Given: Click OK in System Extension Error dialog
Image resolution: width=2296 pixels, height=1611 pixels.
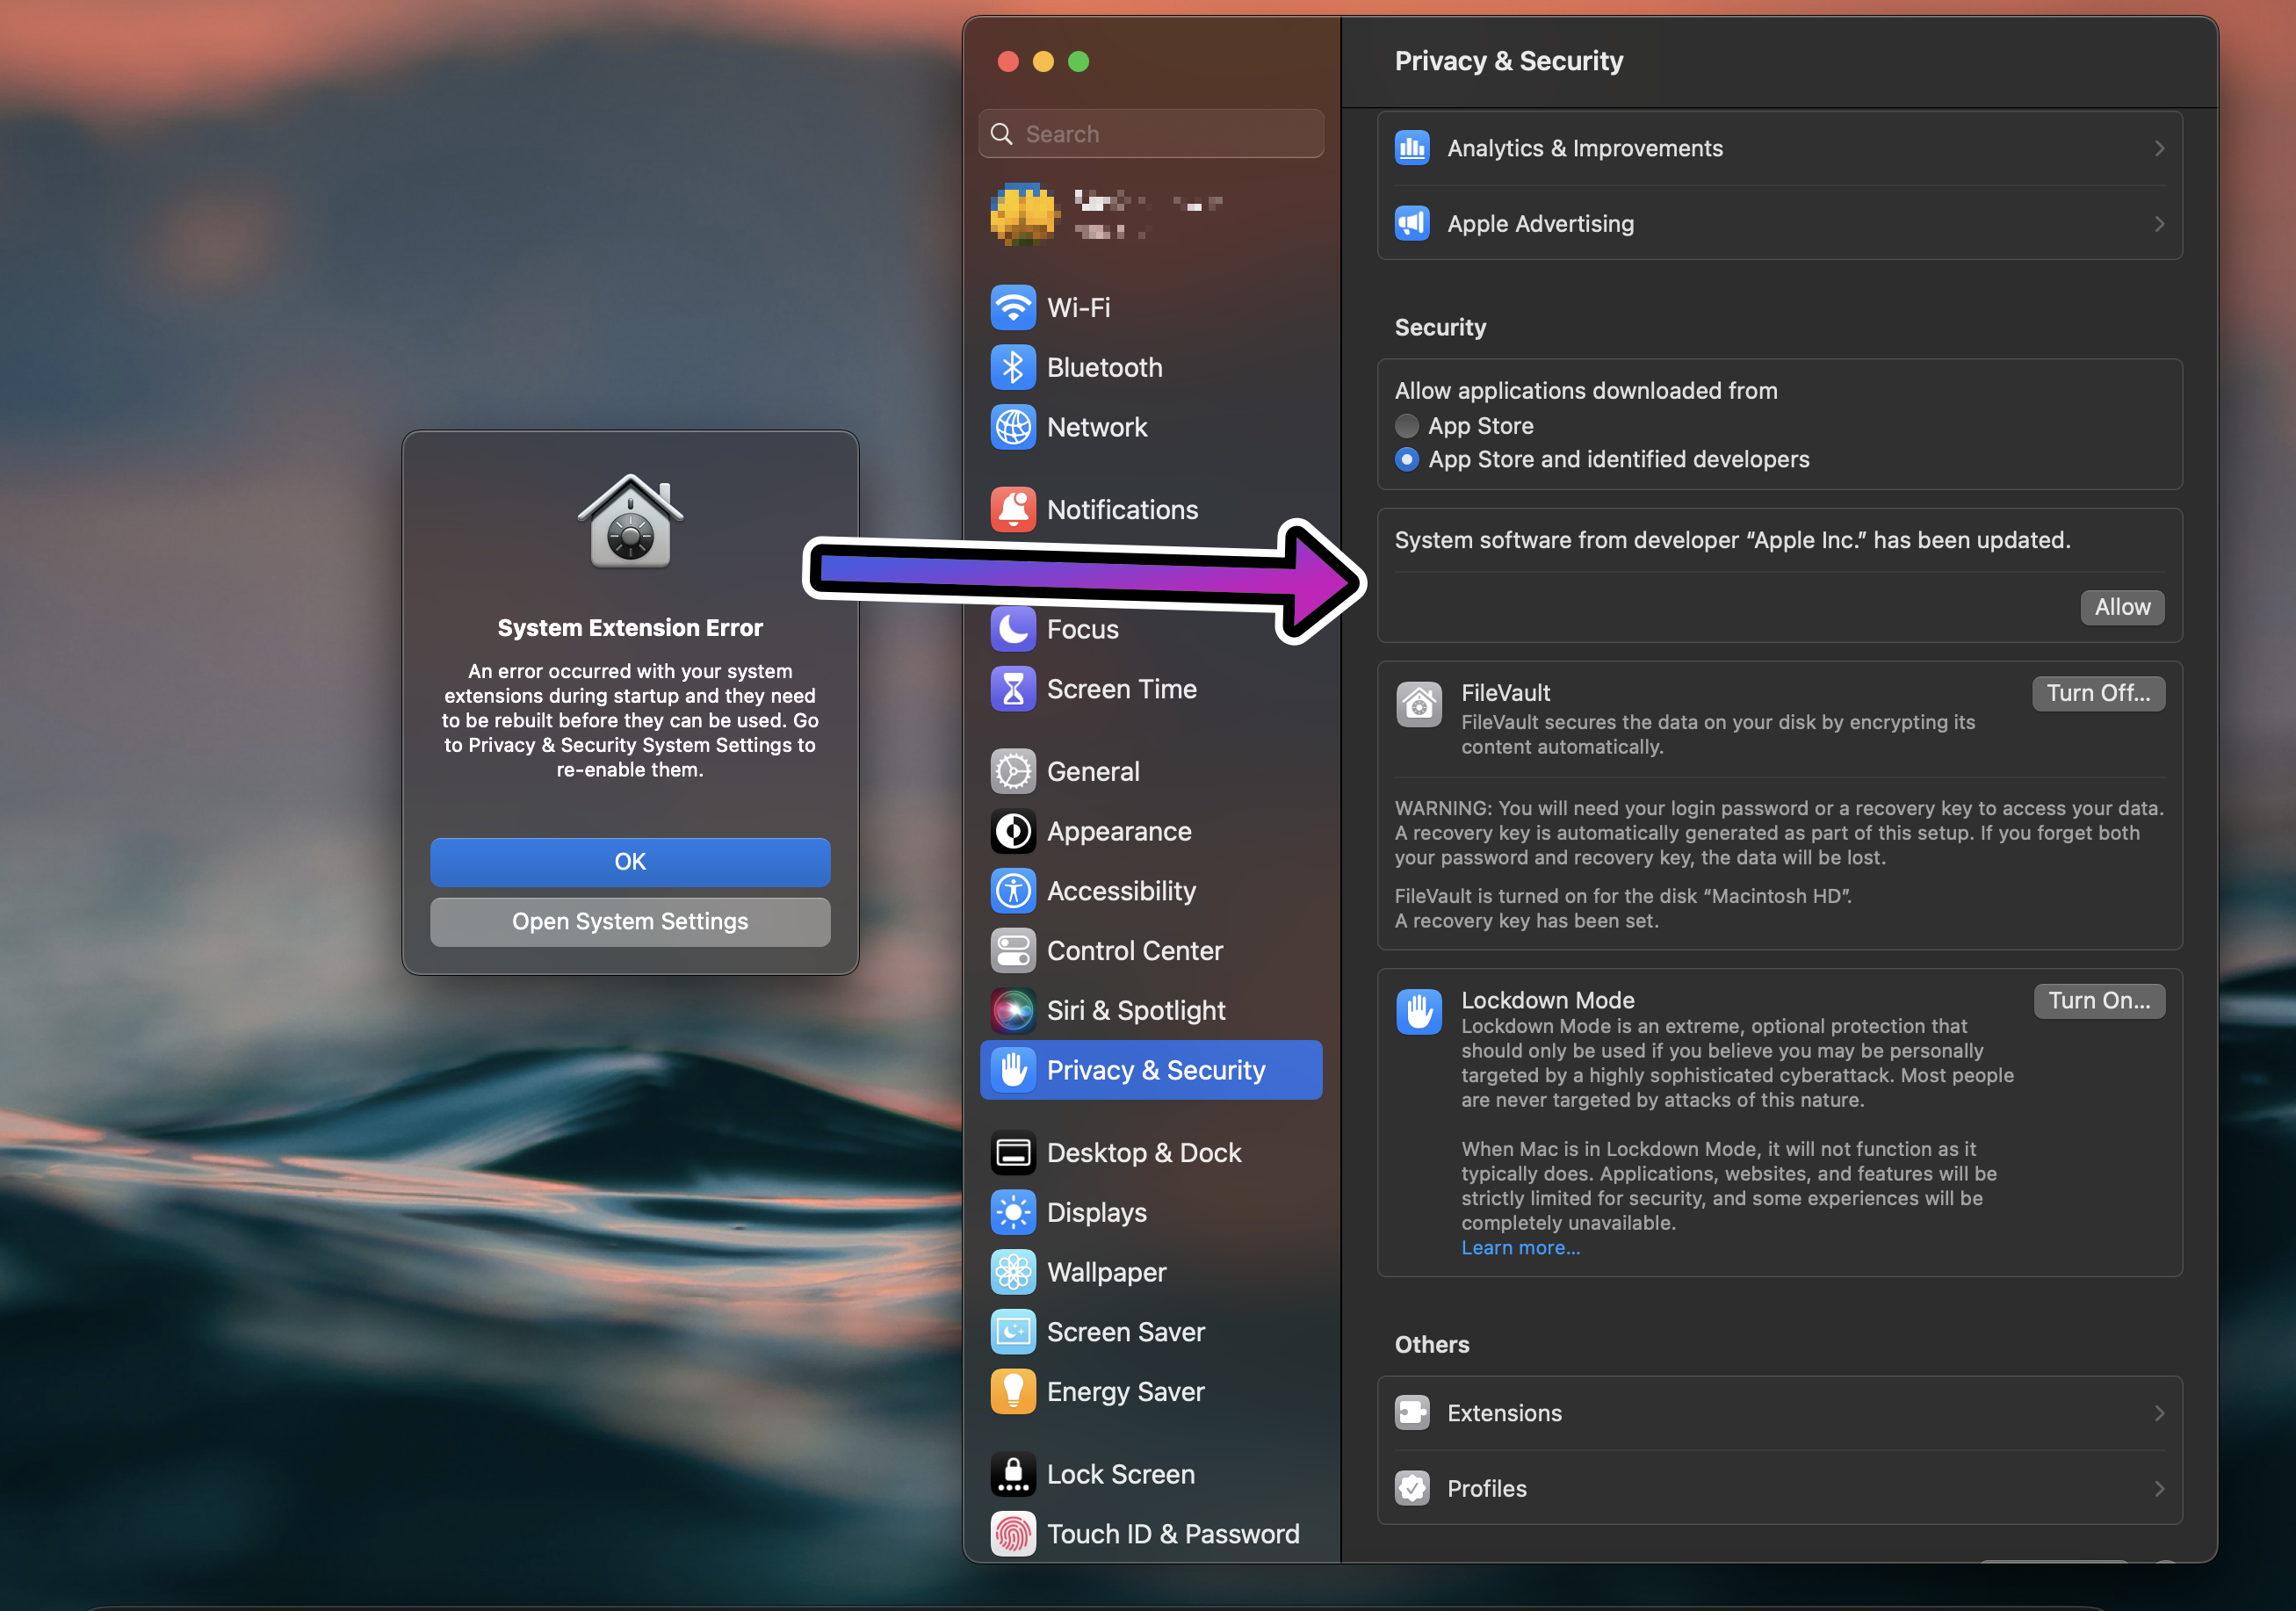Looking at the screenshot, I should (630, 861).
